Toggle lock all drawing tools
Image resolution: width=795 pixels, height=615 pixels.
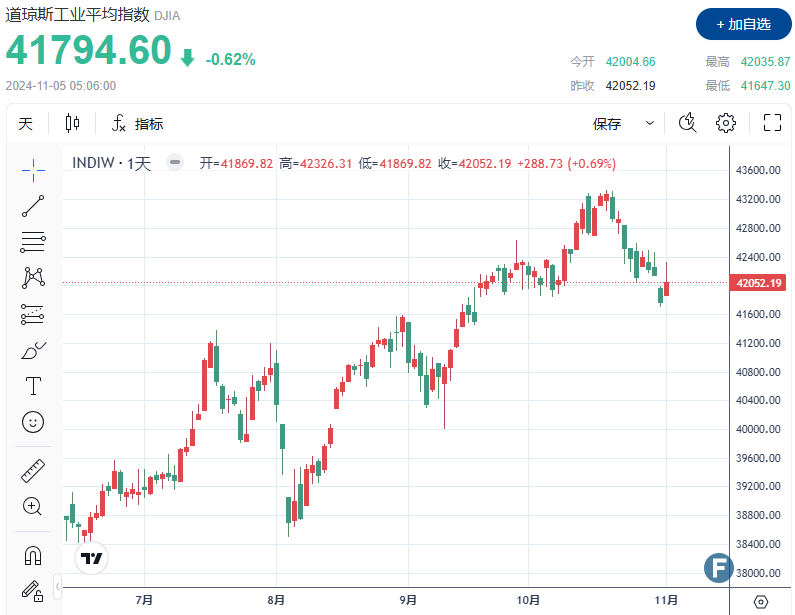point(33,591)
